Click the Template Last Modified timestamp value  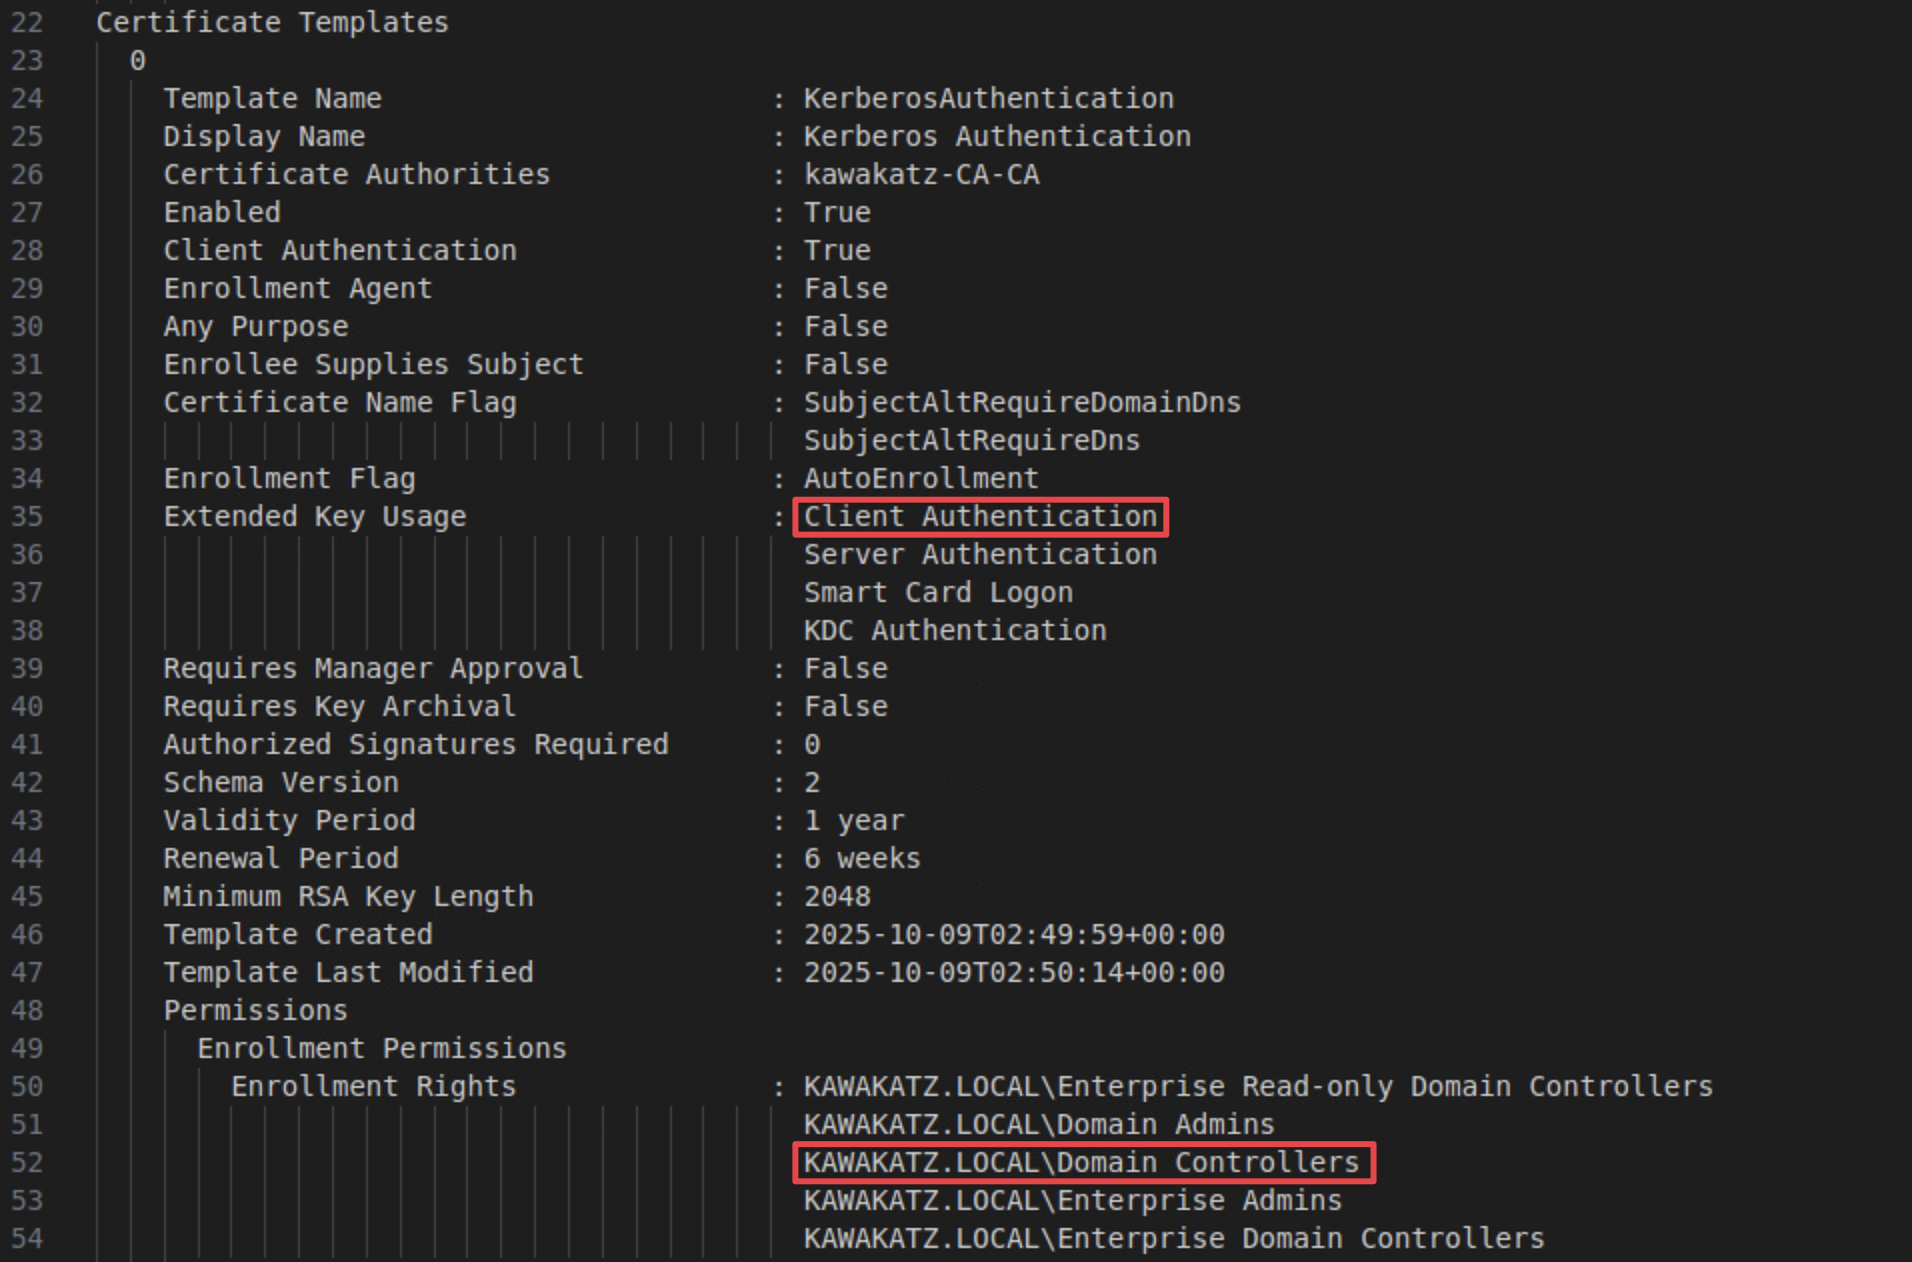pyautogui.click(x=1014, y=973)
